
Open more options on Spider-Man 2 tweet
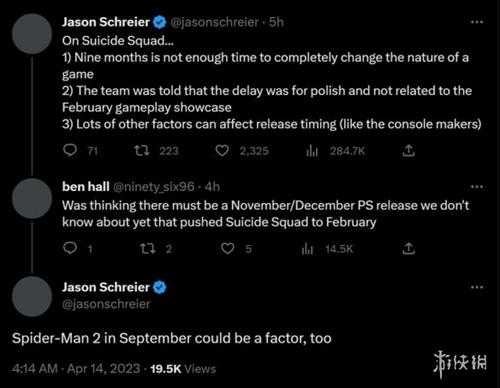(x=477, y=287)
